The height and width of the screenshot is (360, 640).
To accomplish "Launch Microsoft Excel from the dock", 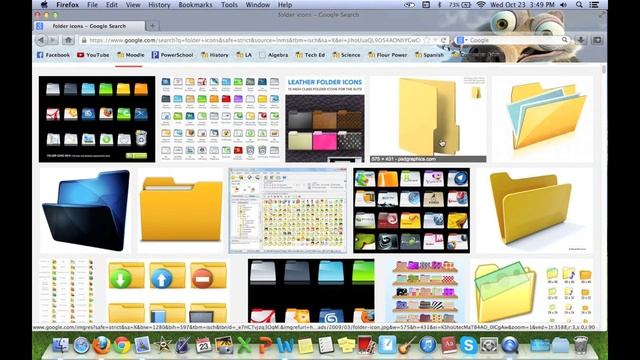I will pos(244,345).
